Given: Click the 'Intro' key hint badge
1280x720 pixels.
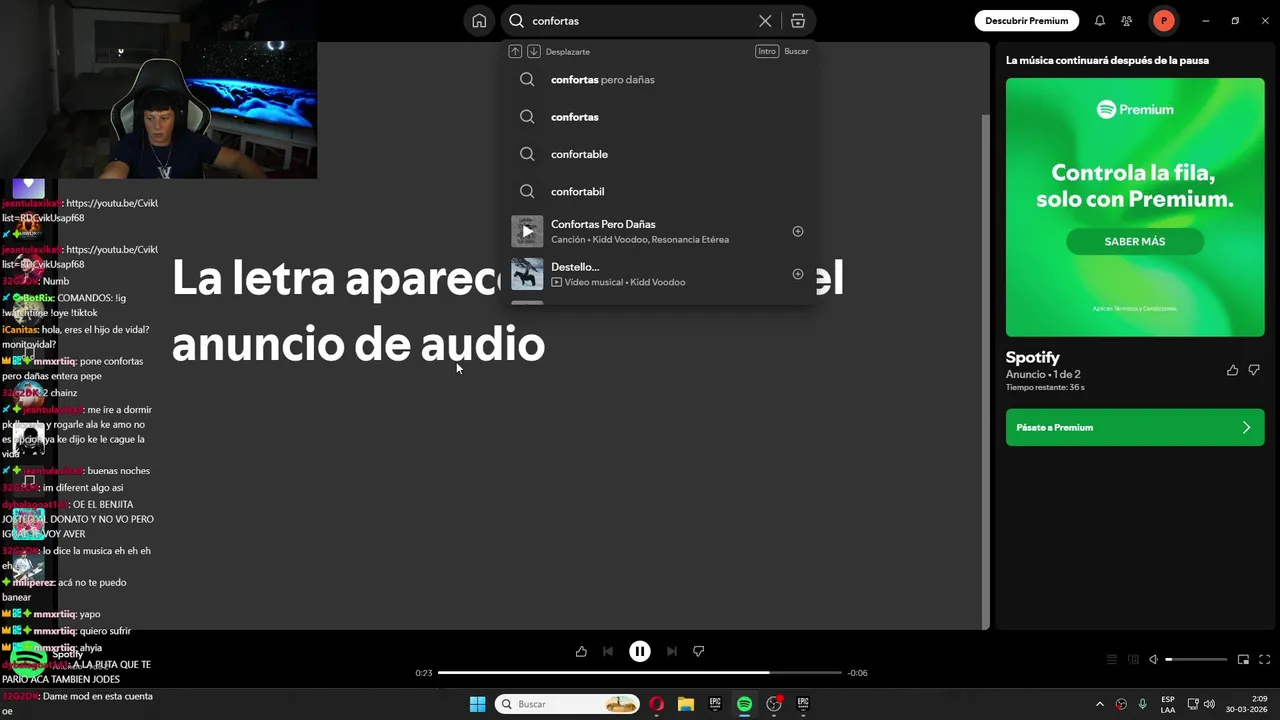Looking at the screenshot, I should 766,51.
